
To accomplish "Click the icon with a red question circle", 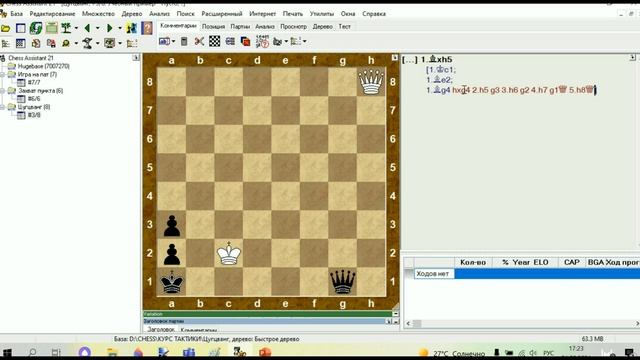I will click(262, 41).
